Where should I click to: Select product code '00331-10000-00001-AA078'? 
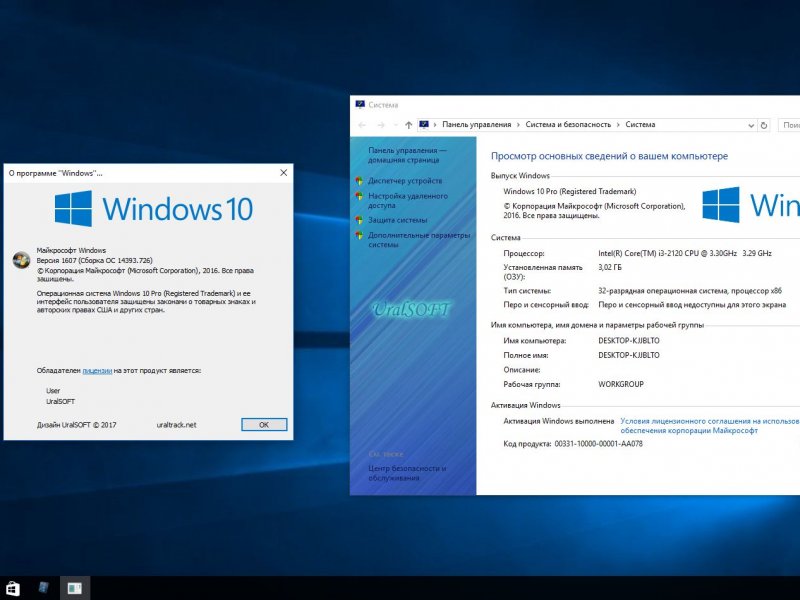[598, 444]
